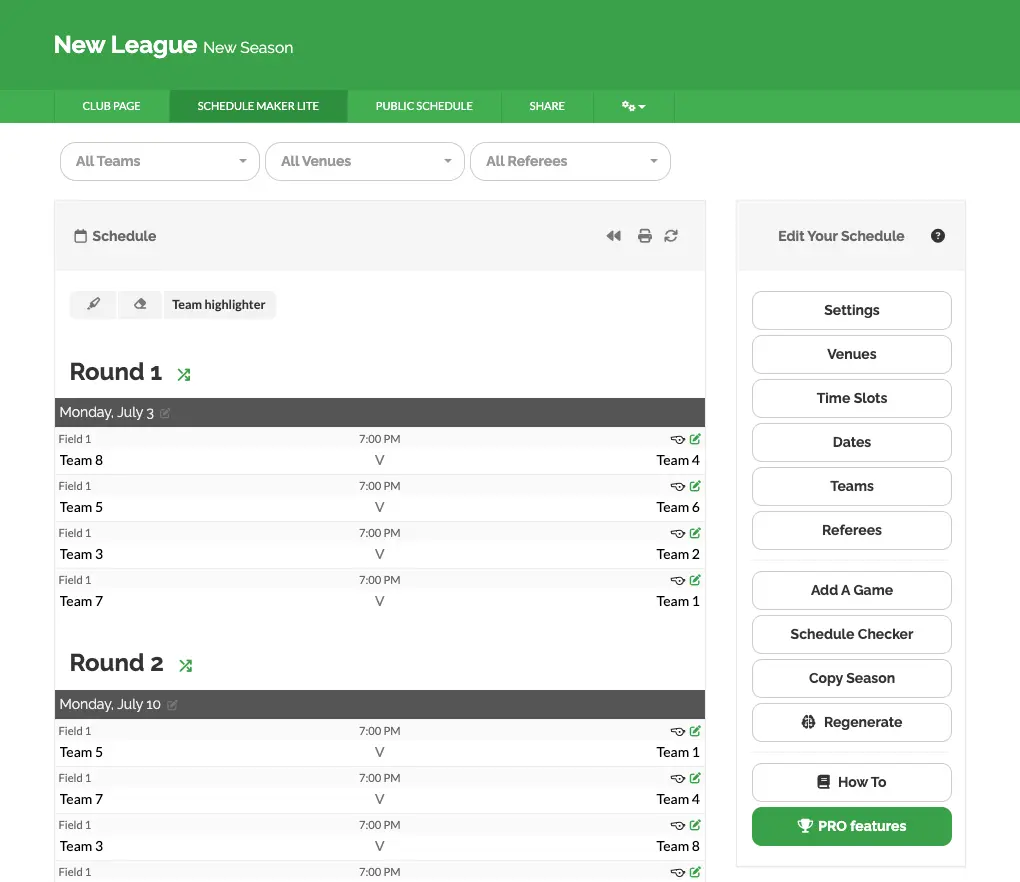Viewport: 1020px width, 882px height.
Task: Click whistle icon for Team 7 v Team 4
Action: (x=678, y=779)
